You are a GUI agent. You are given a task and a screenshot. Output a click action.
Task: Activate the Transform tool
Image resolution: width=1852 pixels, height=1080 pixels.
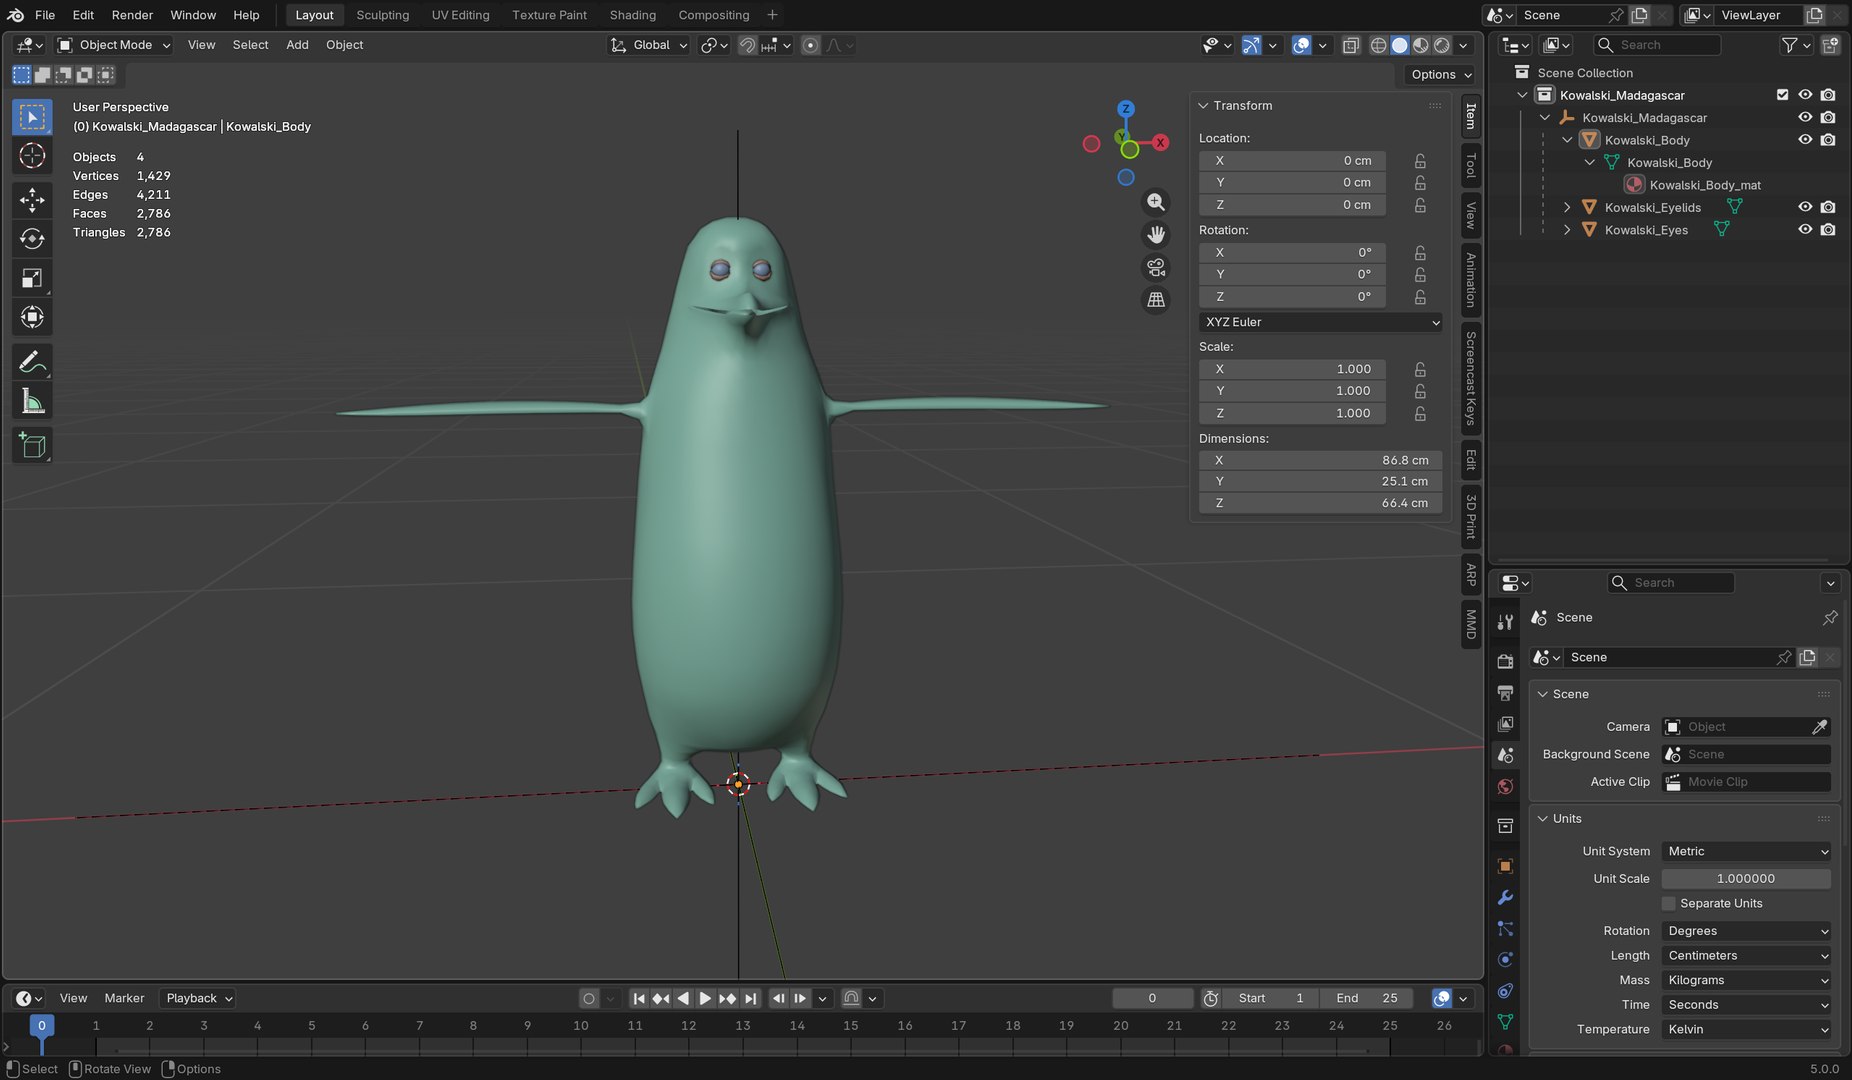click(32, 317)
